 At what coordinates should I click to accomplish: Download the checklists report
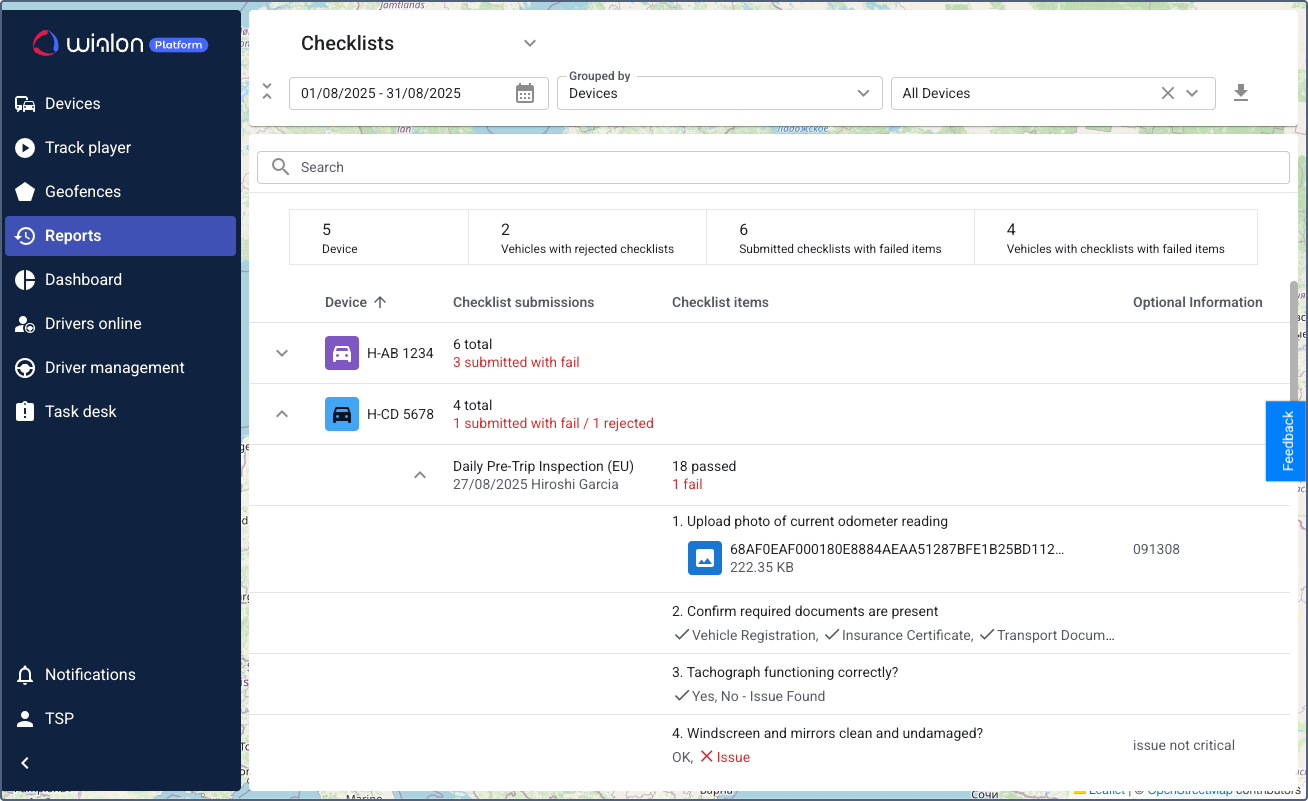(1241, 93)
